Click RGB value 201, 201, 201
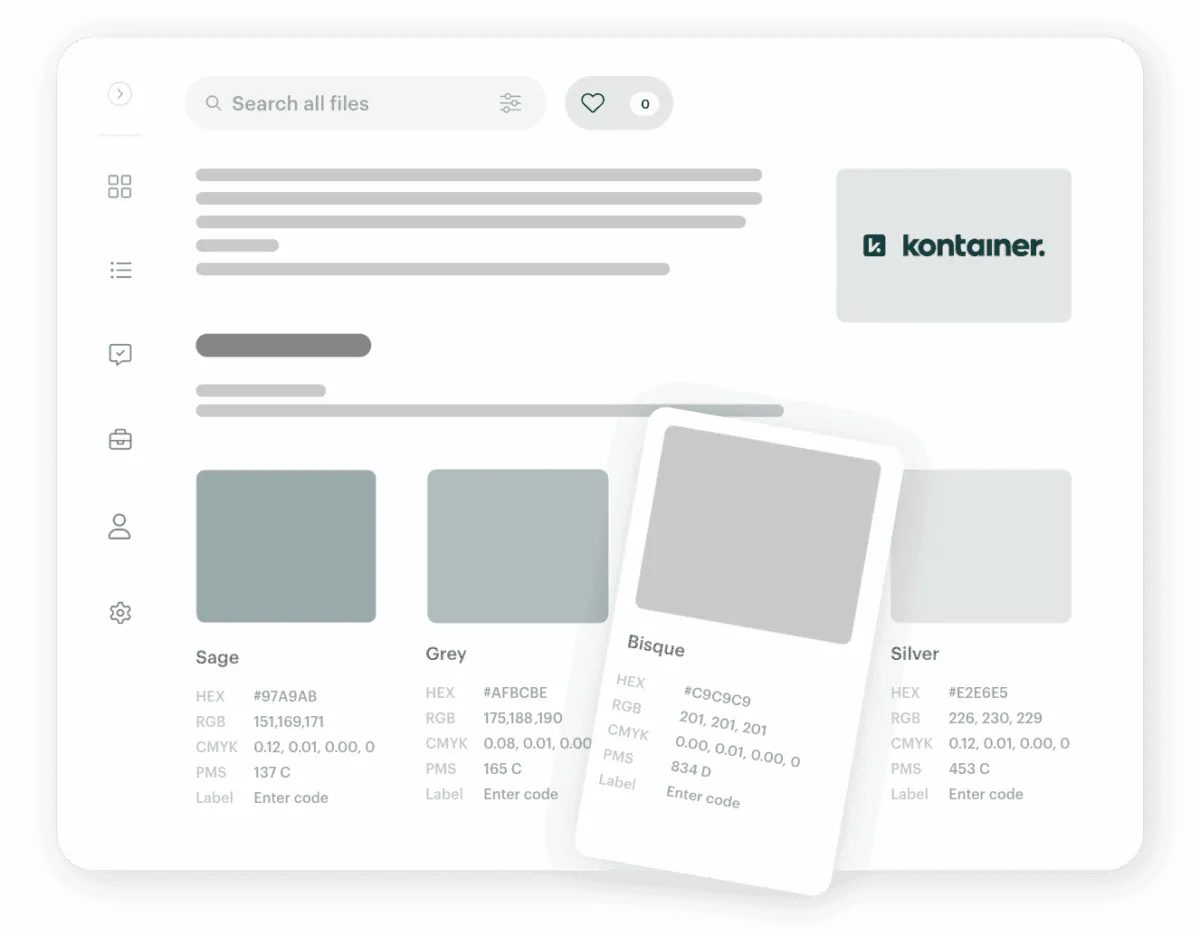Image resolution: width=1200 pixels, height=936 pixels. tap(723, 722)
